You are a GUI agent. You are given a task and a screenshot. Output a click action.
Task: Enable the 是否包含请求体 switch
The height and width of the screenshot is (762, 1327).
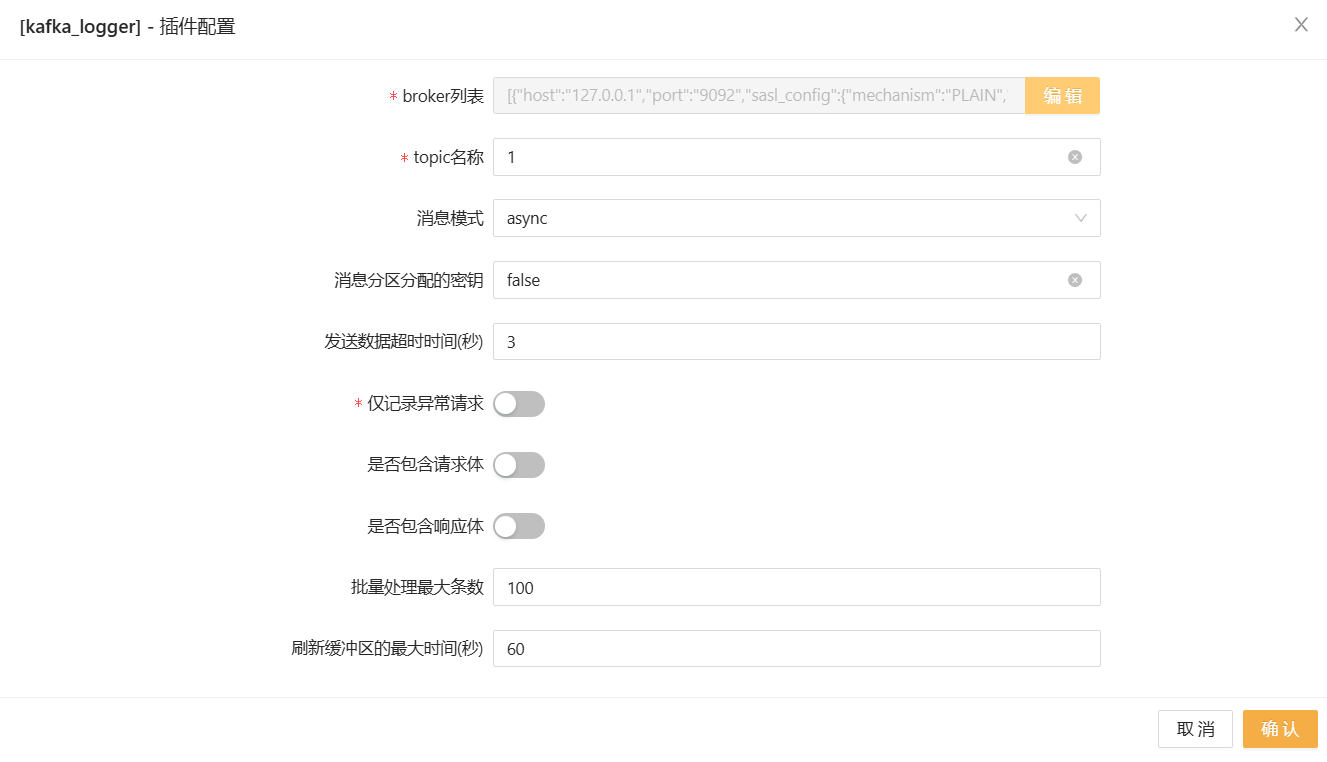pyautogui.click(x=519, y=465)
